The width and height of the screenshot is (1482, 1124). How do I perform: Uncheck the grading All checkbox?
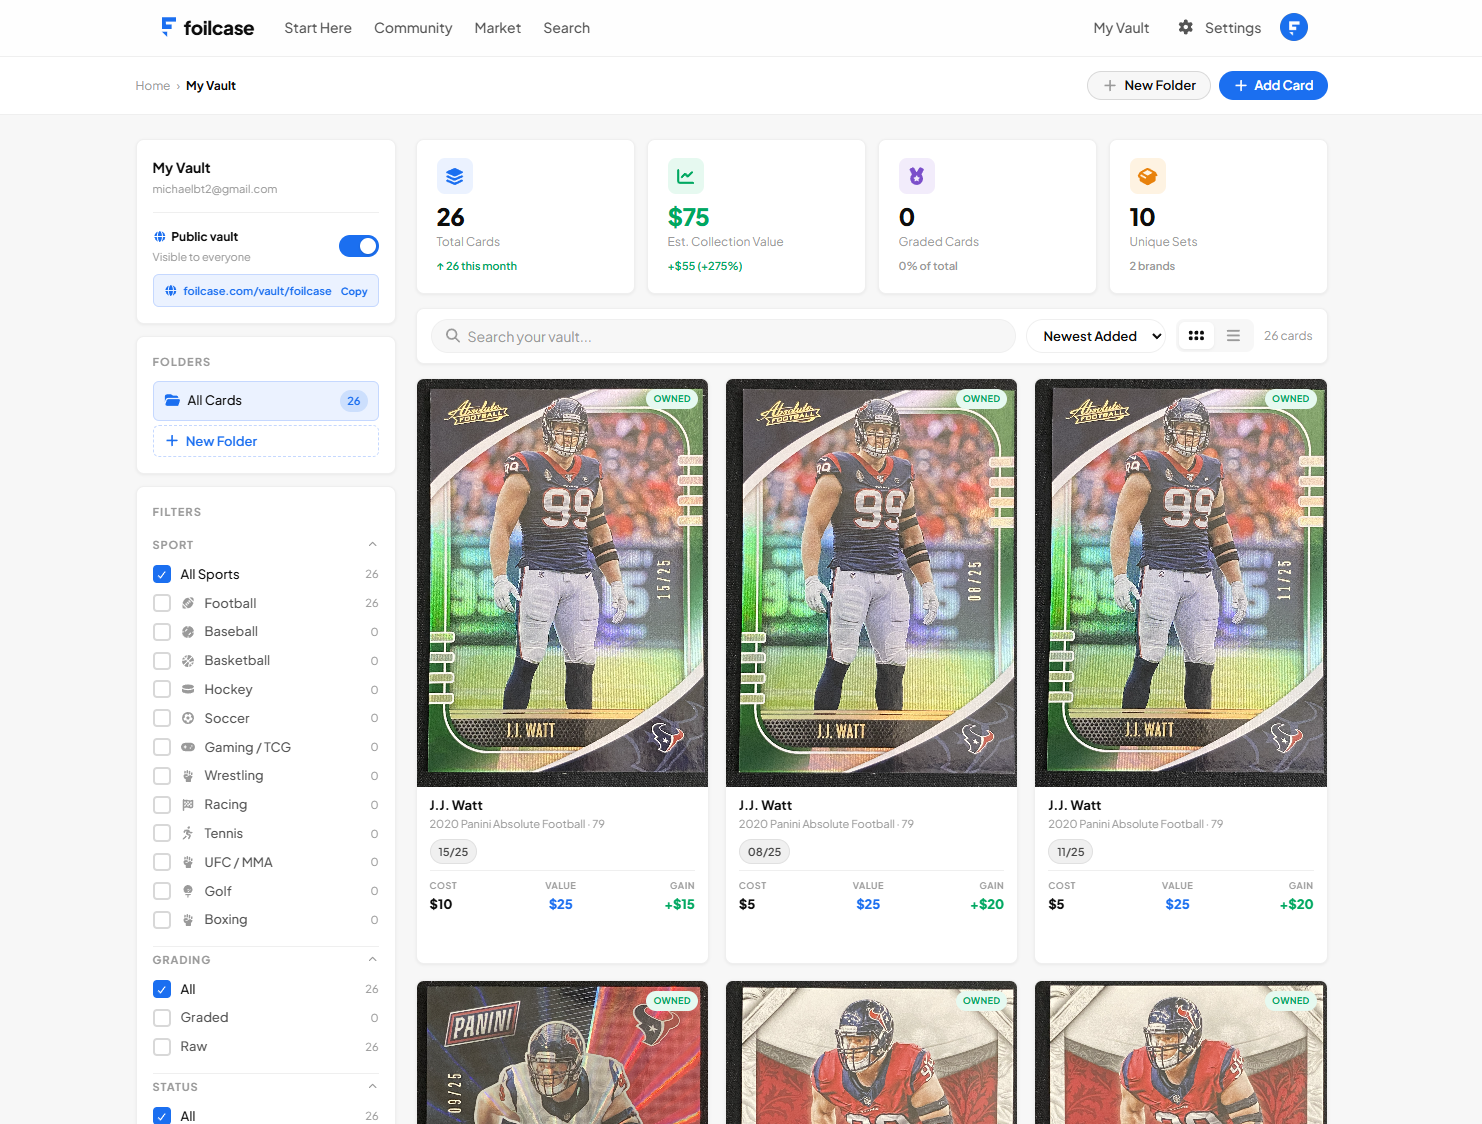(x=162, y=989)
